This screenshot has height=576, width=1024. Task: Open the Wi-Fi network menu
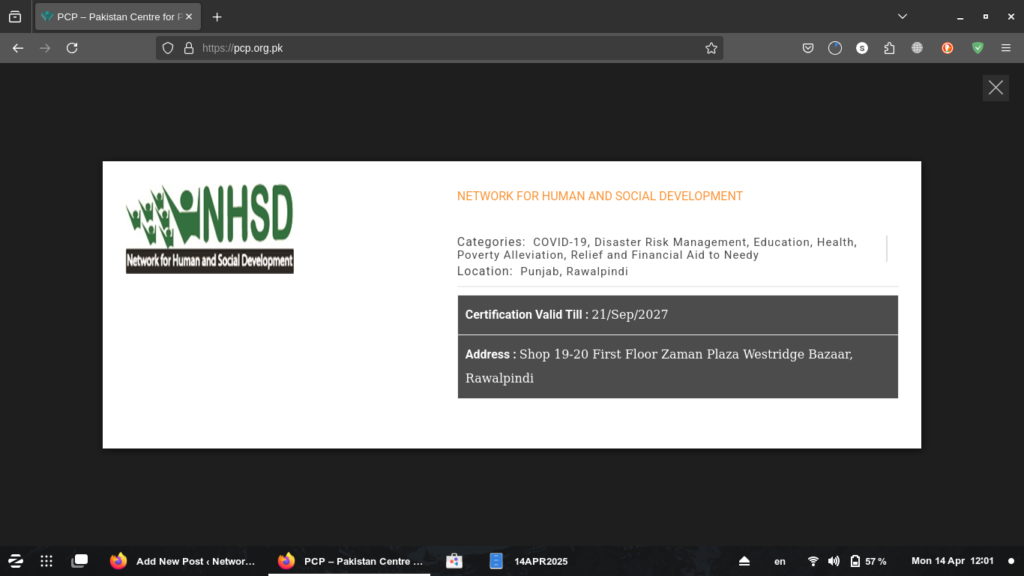click(x=813, y=561)
